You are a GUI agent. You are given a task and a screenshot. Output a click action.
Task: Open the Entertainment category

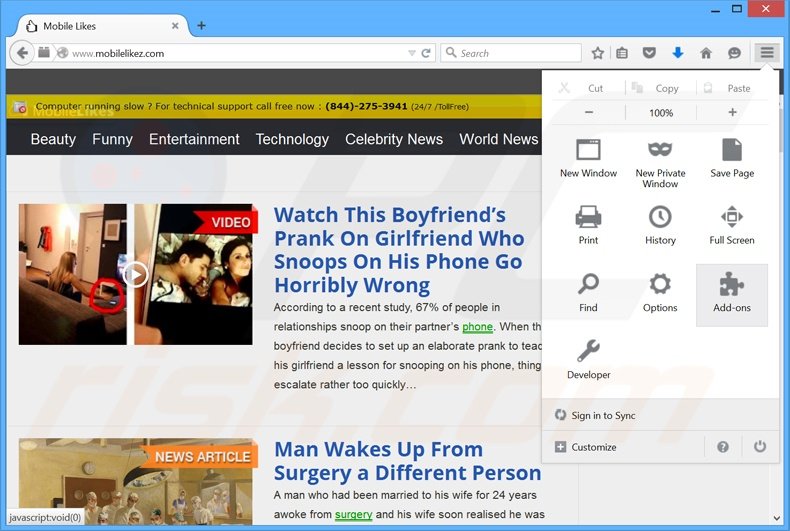pyautogui.click(x=194, y=139)
